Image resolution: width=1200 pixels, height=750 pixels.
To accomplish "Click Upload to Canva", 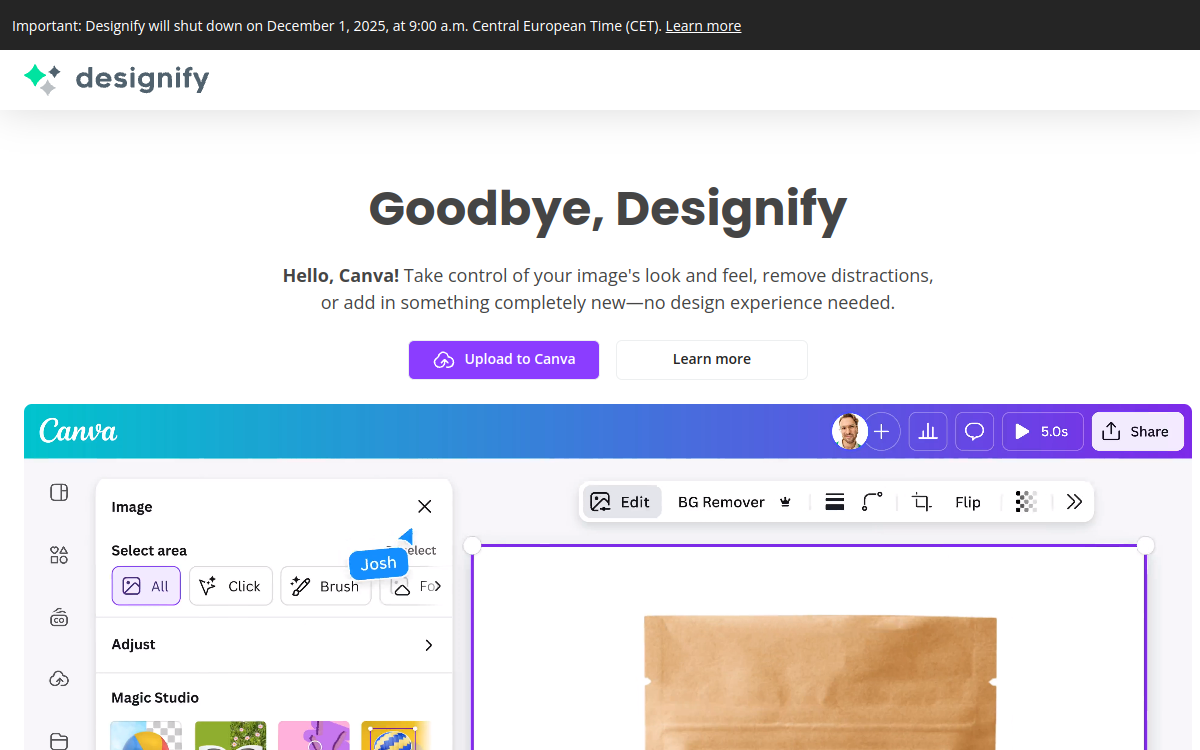I will [503, 359].
